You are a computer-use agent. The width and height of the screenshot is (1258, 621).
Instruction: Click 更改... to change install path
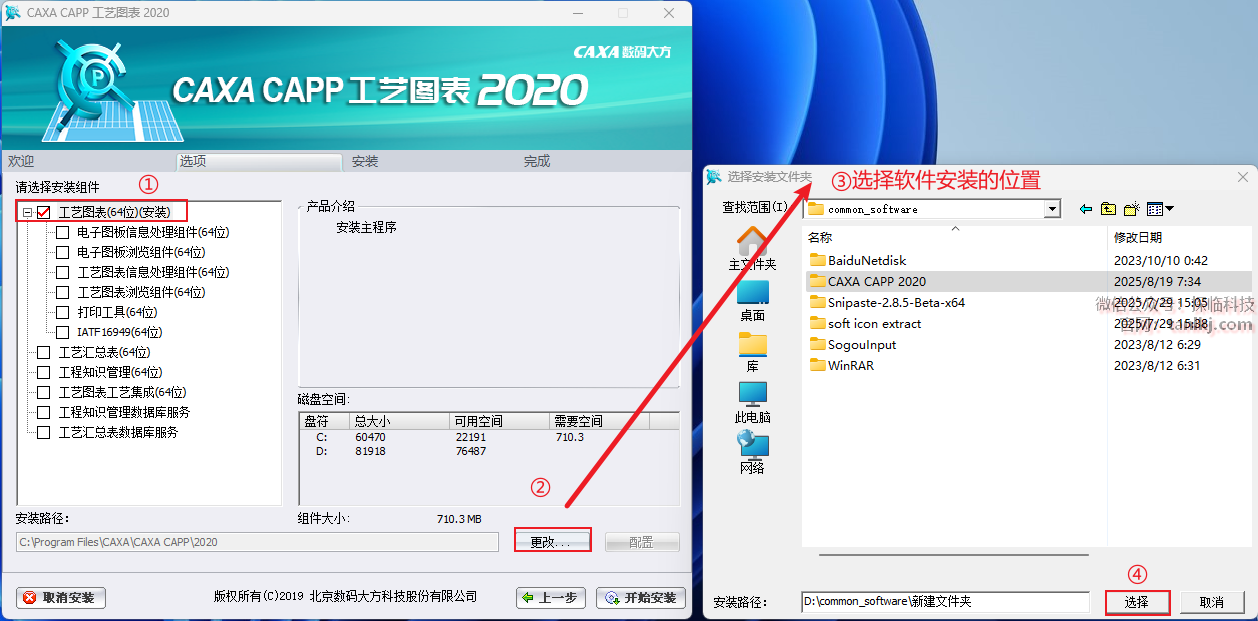pos(553,541)
